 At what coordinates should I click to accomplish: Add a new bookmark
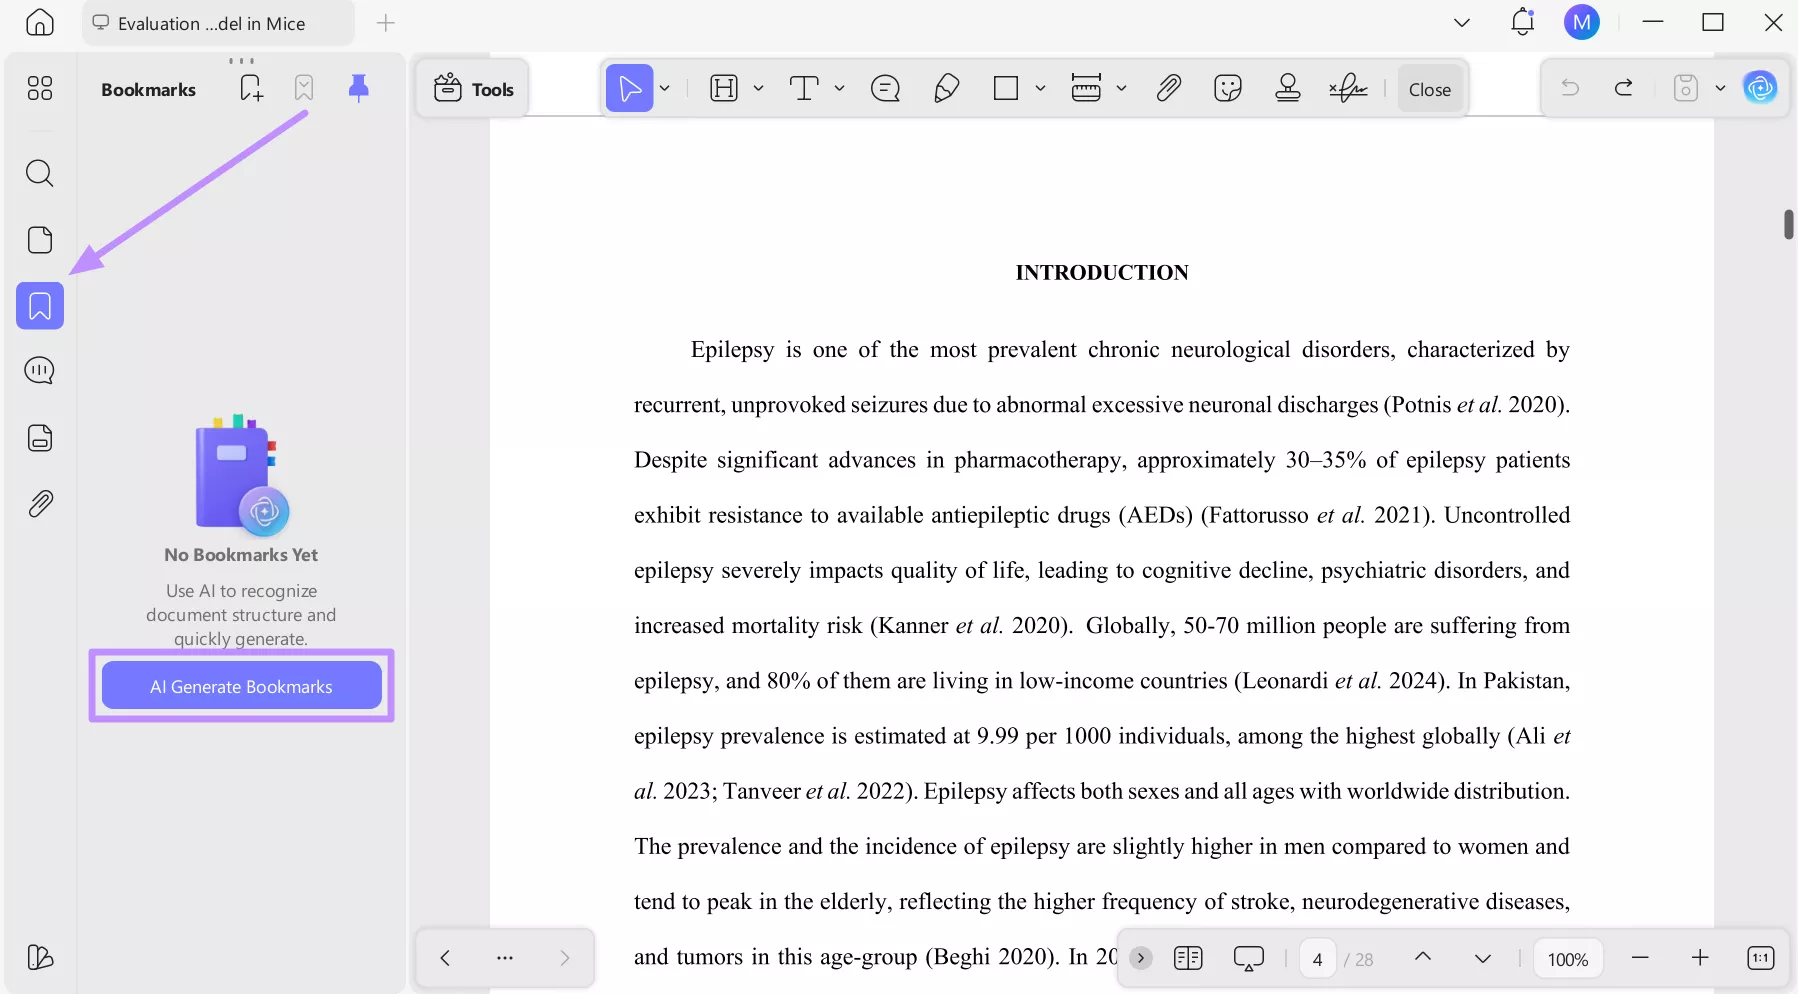(249, 88)
